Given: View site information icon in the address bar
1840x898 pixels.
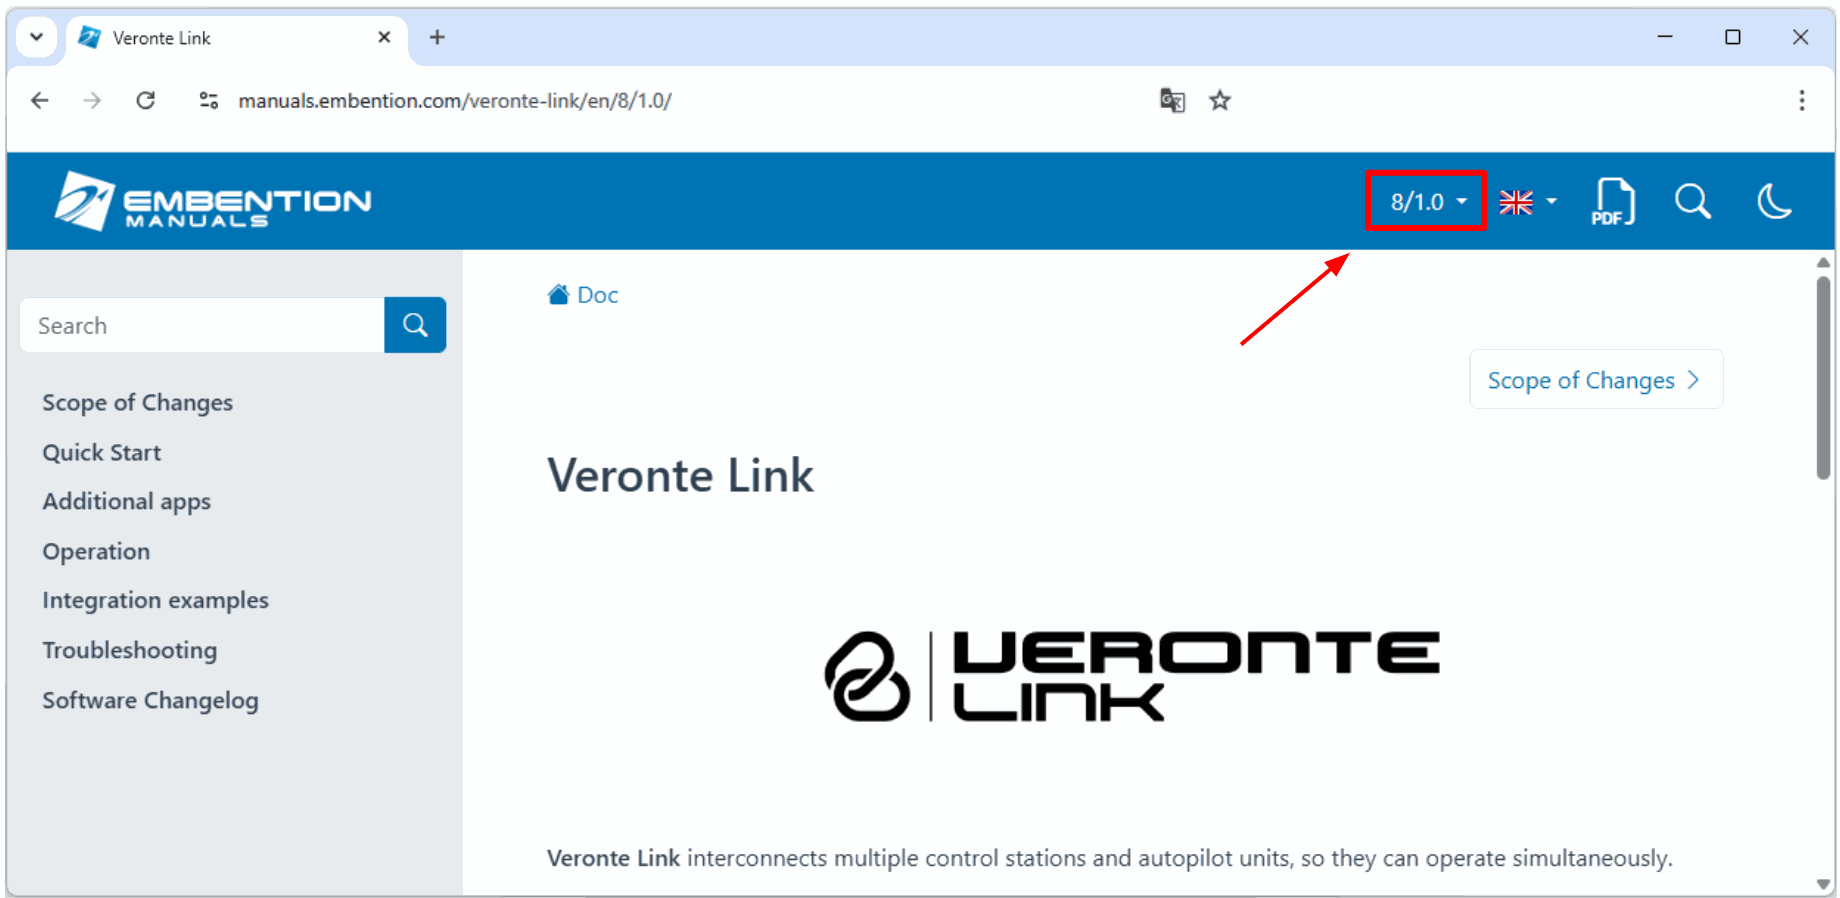Looking at the screenshot, I should [209, 100].
